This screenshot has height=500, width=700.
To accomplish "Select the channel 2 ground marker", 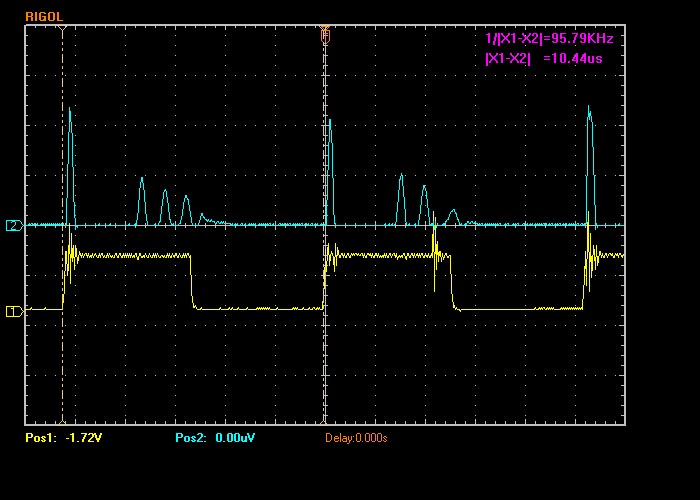I will [x=14, y=225].
